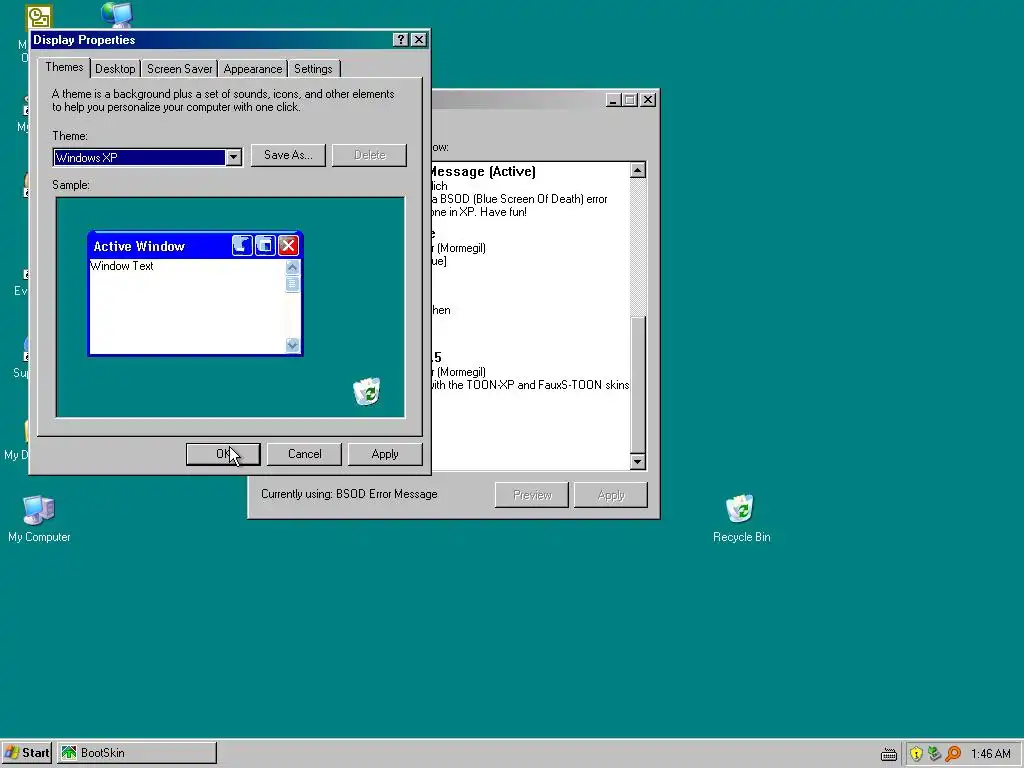Click the sample window scrollbar up arrow
This screenshot has height=768, width=1024.
pyautogui.click(x=293, y=266)
